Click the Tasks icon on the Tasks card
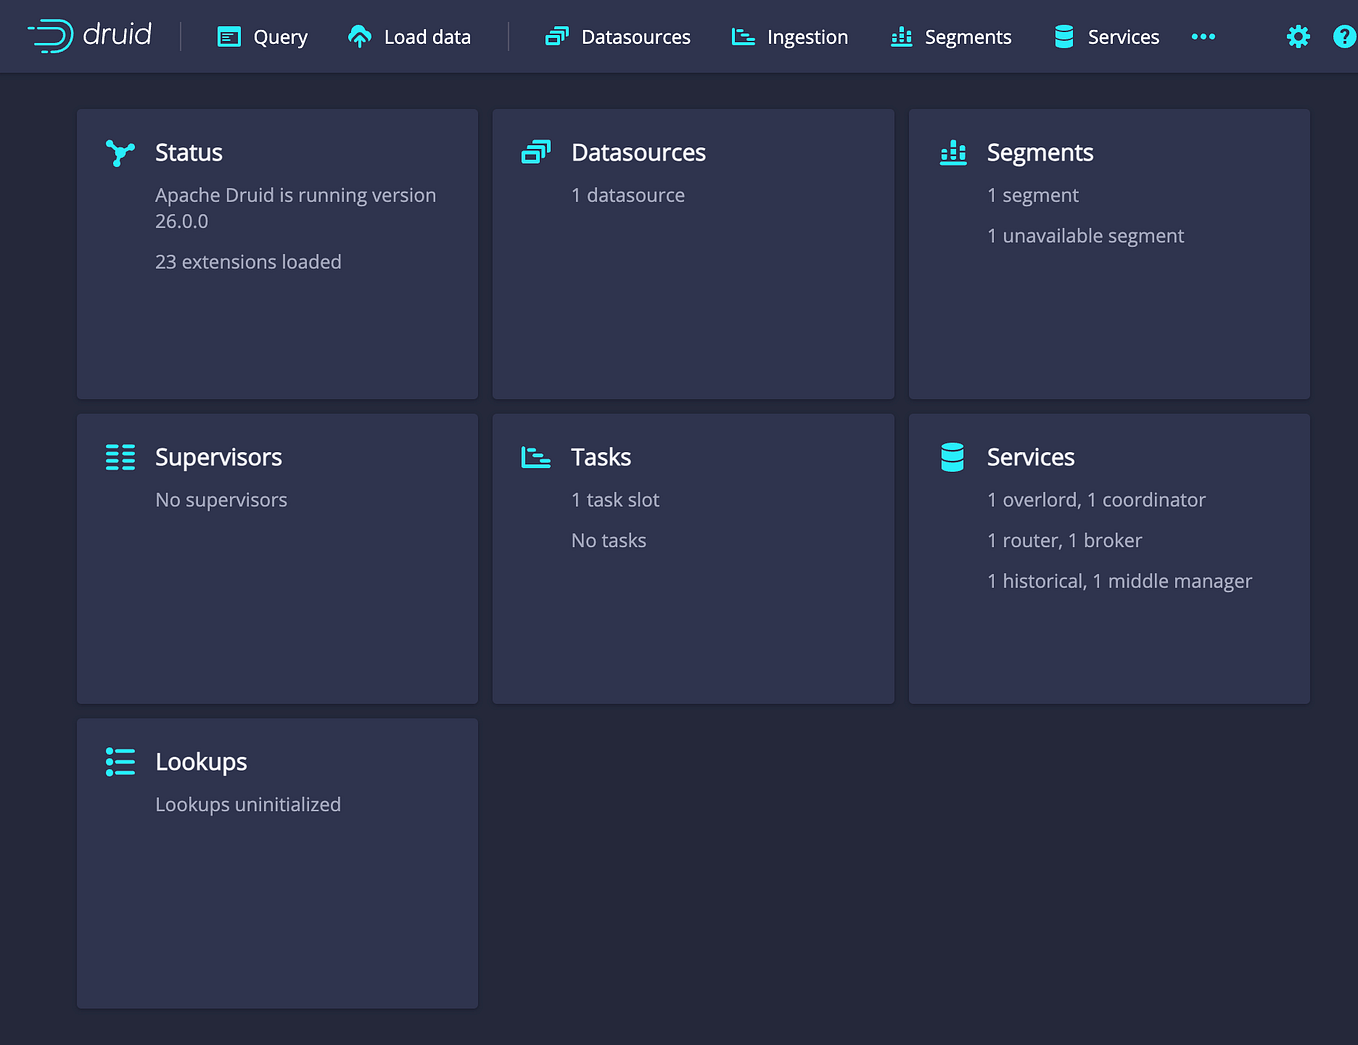The image size is (1358, 1045). (536, 456)
